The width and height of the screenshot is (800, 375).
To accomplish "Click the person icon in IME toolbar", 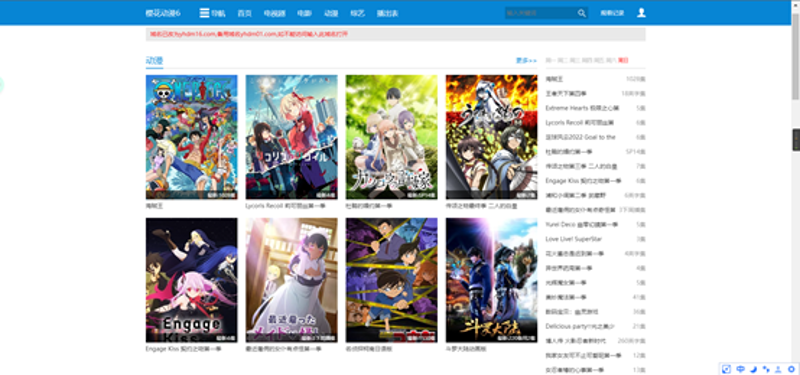I will pos(779,369).
